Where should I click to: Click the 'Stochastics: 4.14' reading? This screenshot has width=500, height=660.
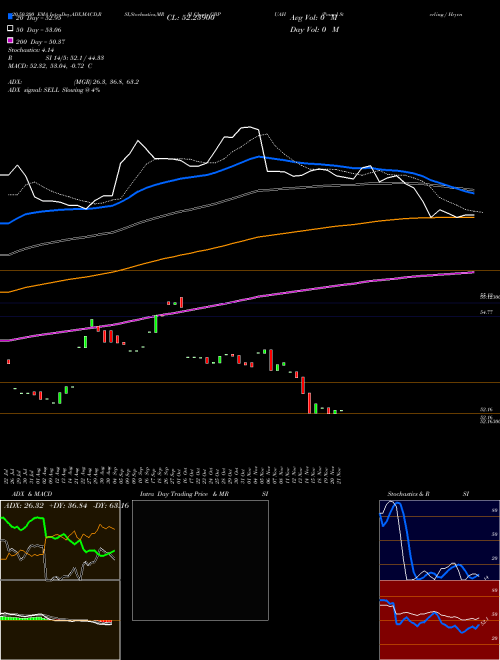(31, 50)
